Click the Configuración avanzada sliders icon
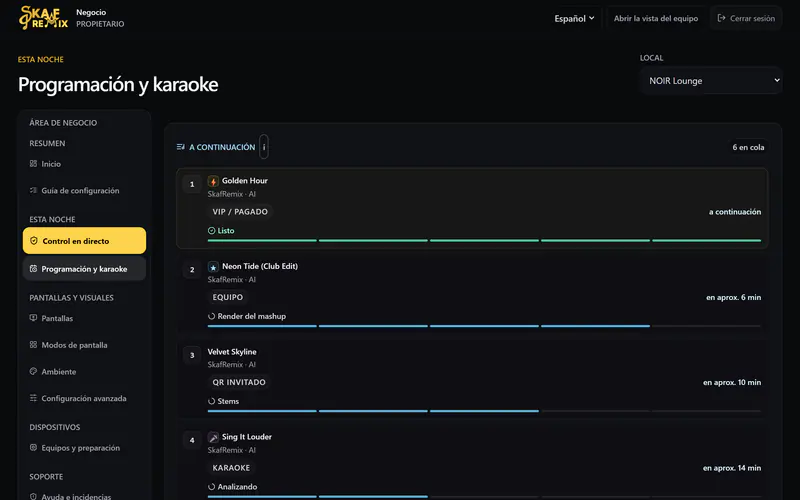Viewport: 800px width, 500px height. (x=33, y=398)
